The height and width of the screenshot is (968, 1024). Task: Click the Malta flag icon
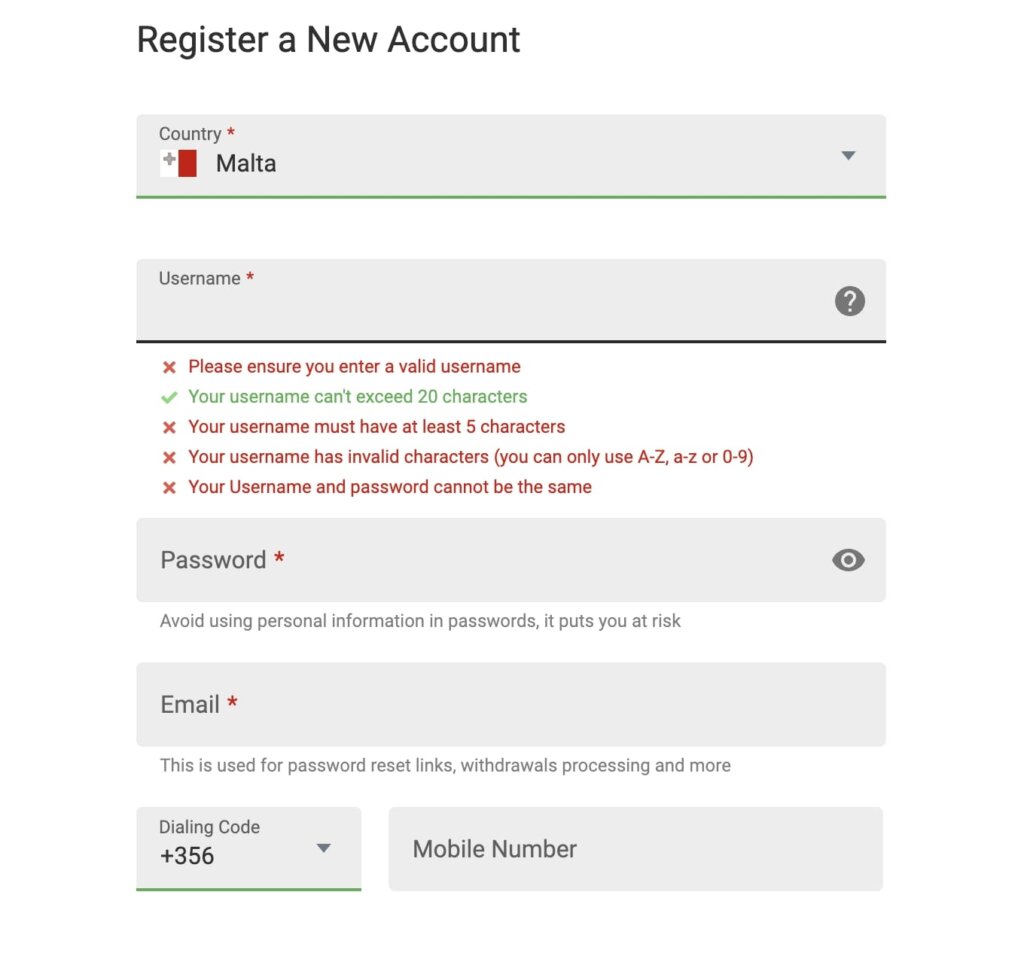click(178, 163)
